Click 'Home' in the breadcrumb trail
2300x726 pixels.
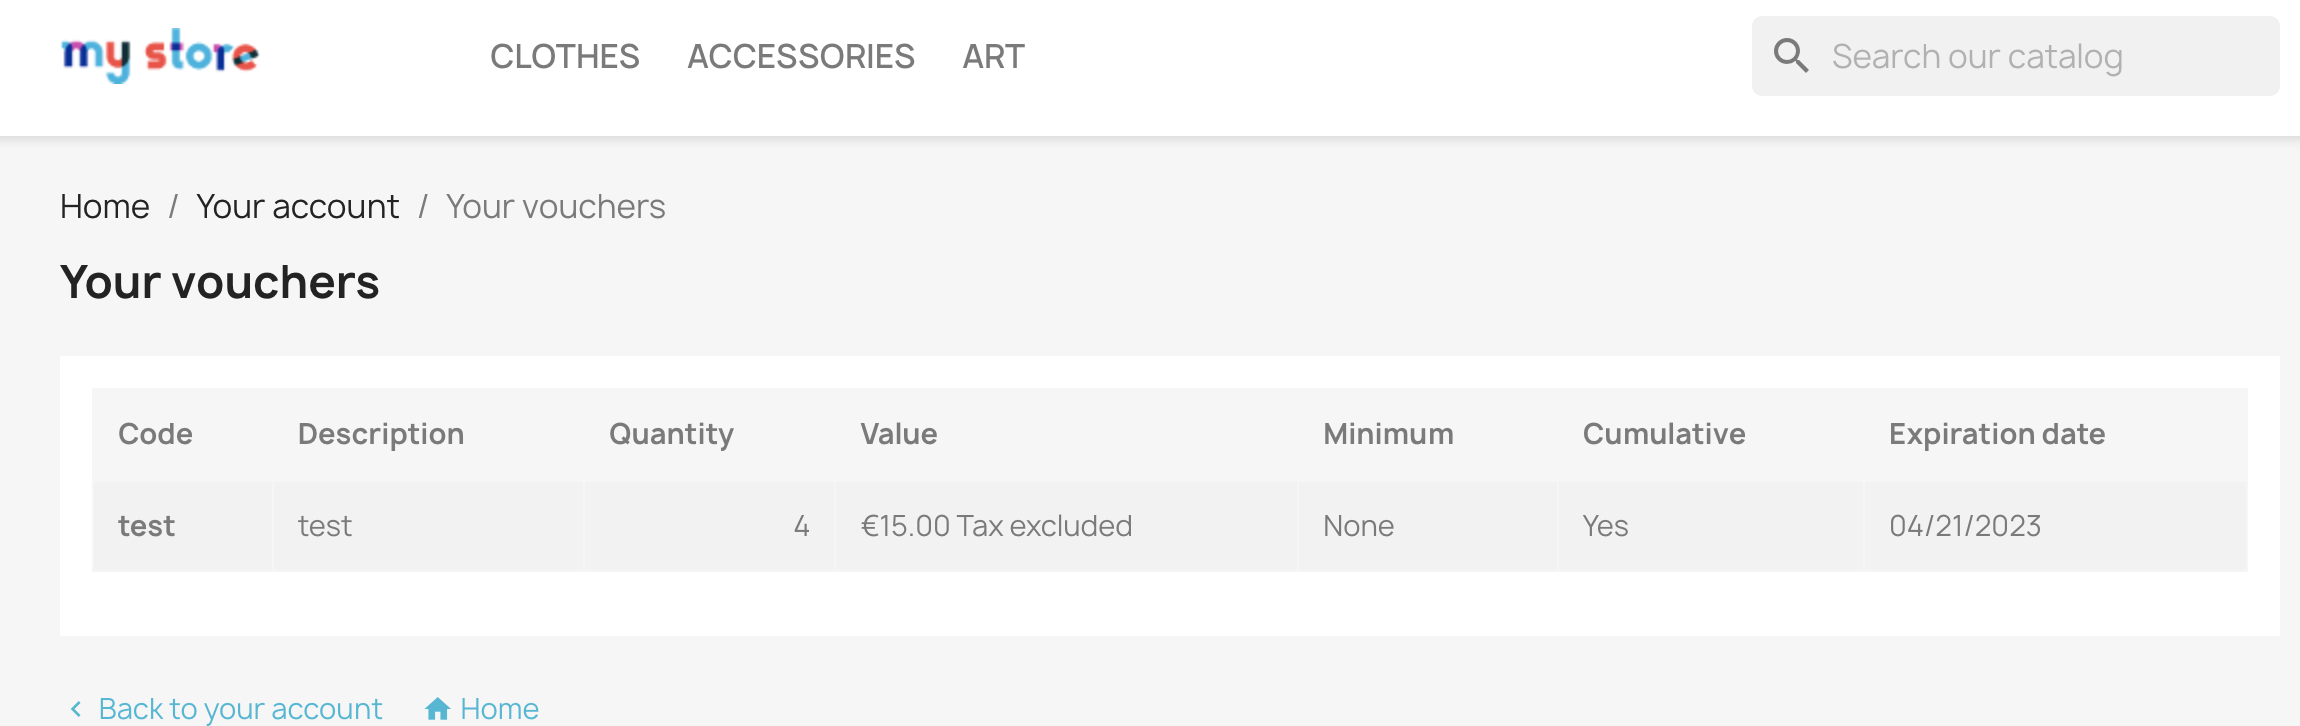(104, 206)
